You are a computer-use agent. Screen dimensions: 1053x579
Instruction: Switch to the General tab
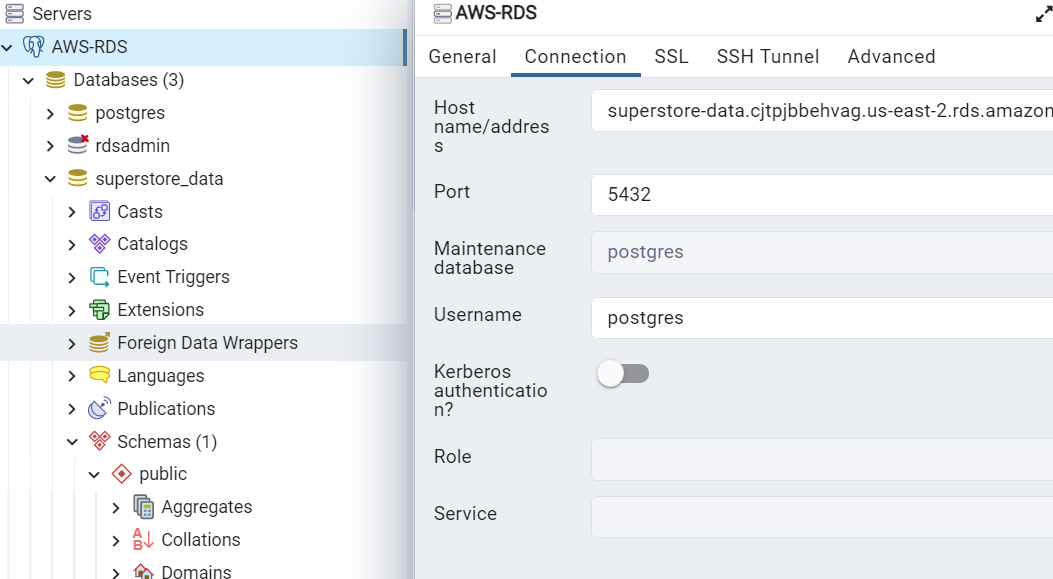point(462,57)
